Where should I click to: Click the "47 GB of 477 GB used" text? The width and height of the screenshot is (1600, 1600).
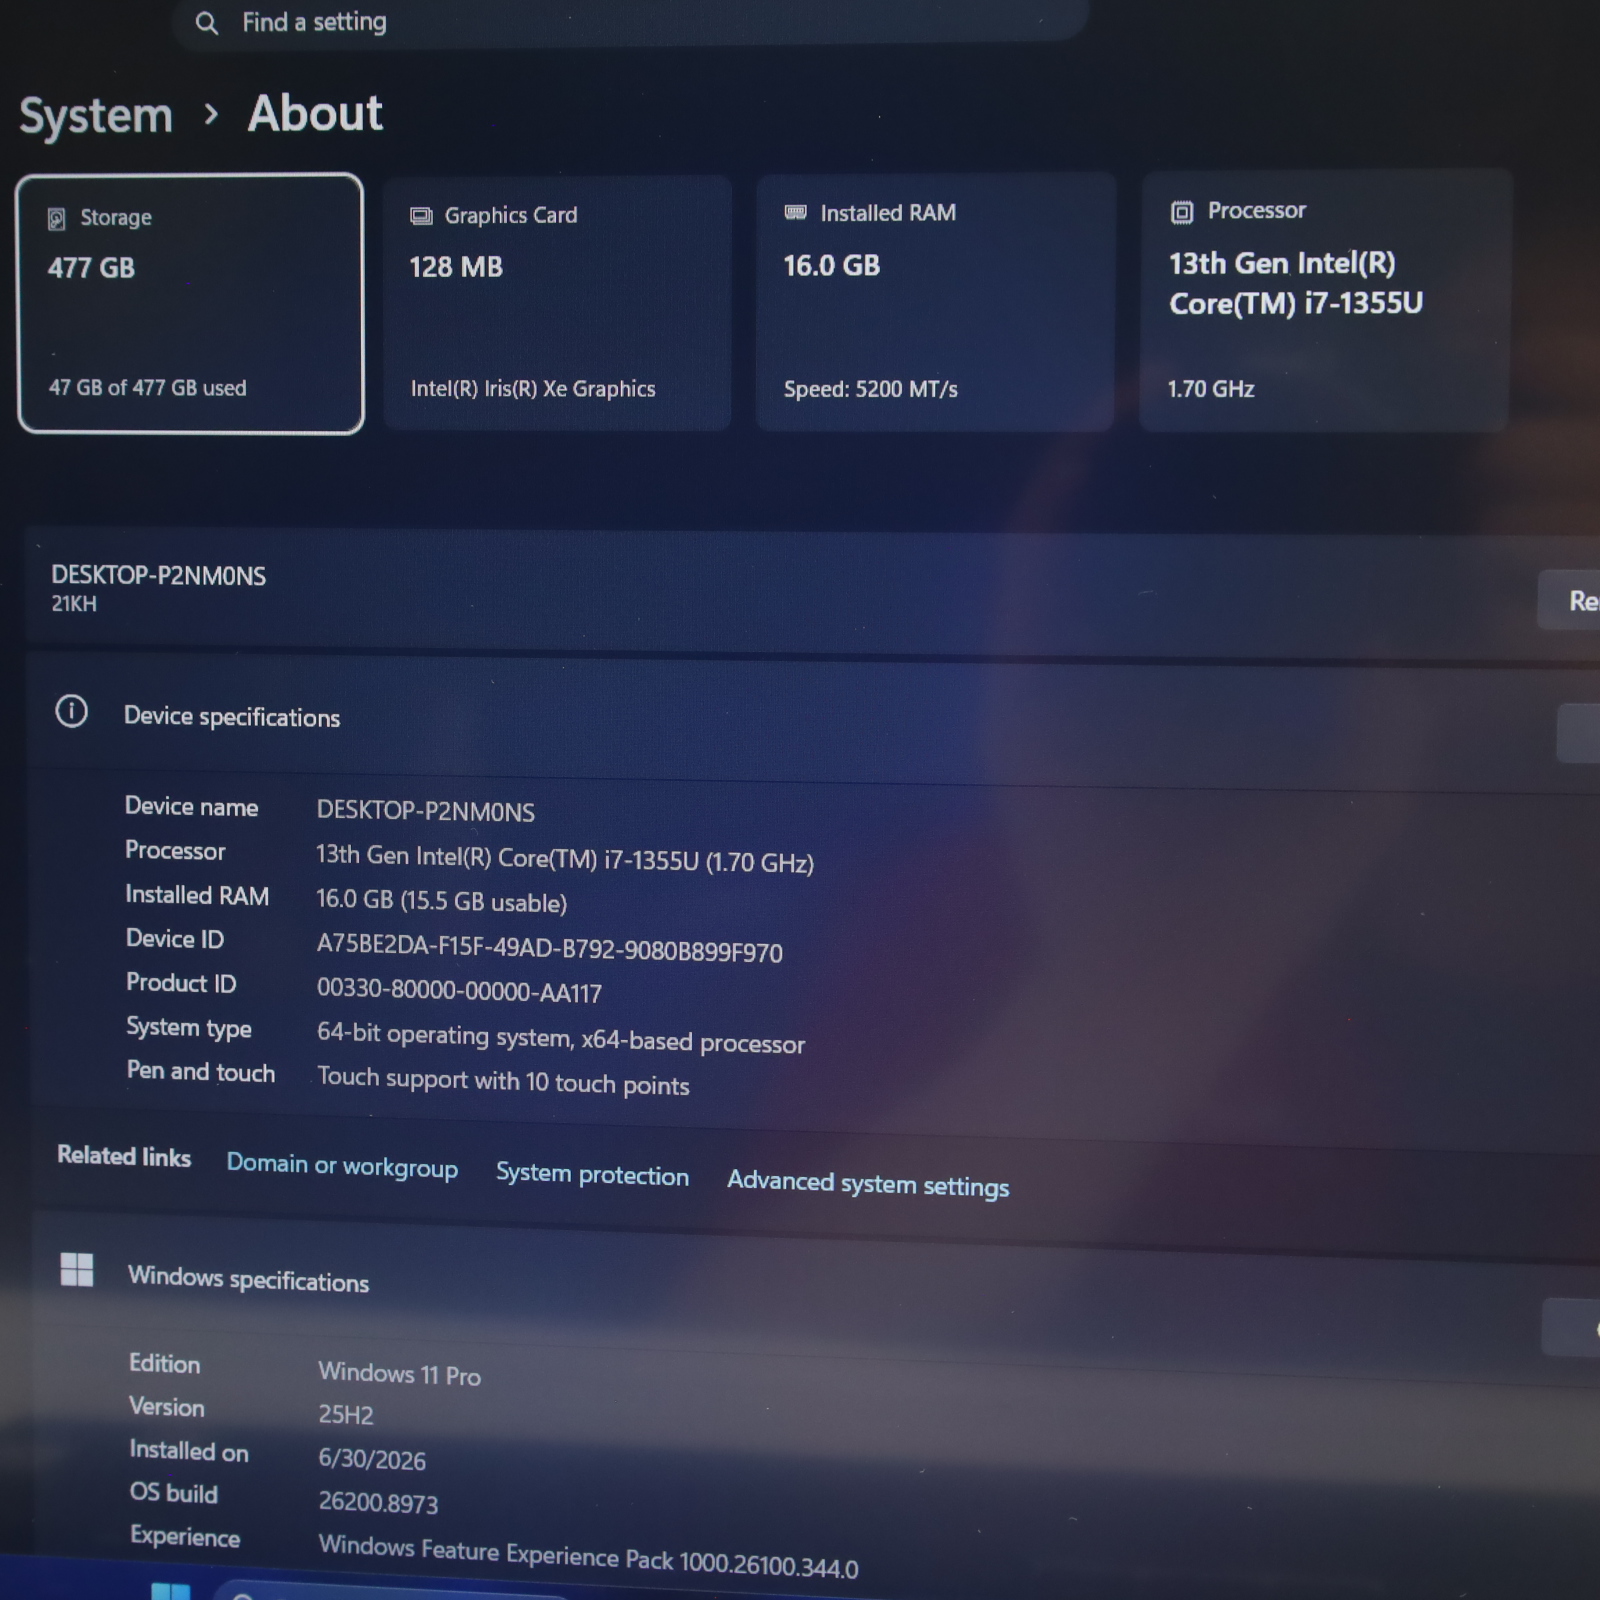pos(148,388)
